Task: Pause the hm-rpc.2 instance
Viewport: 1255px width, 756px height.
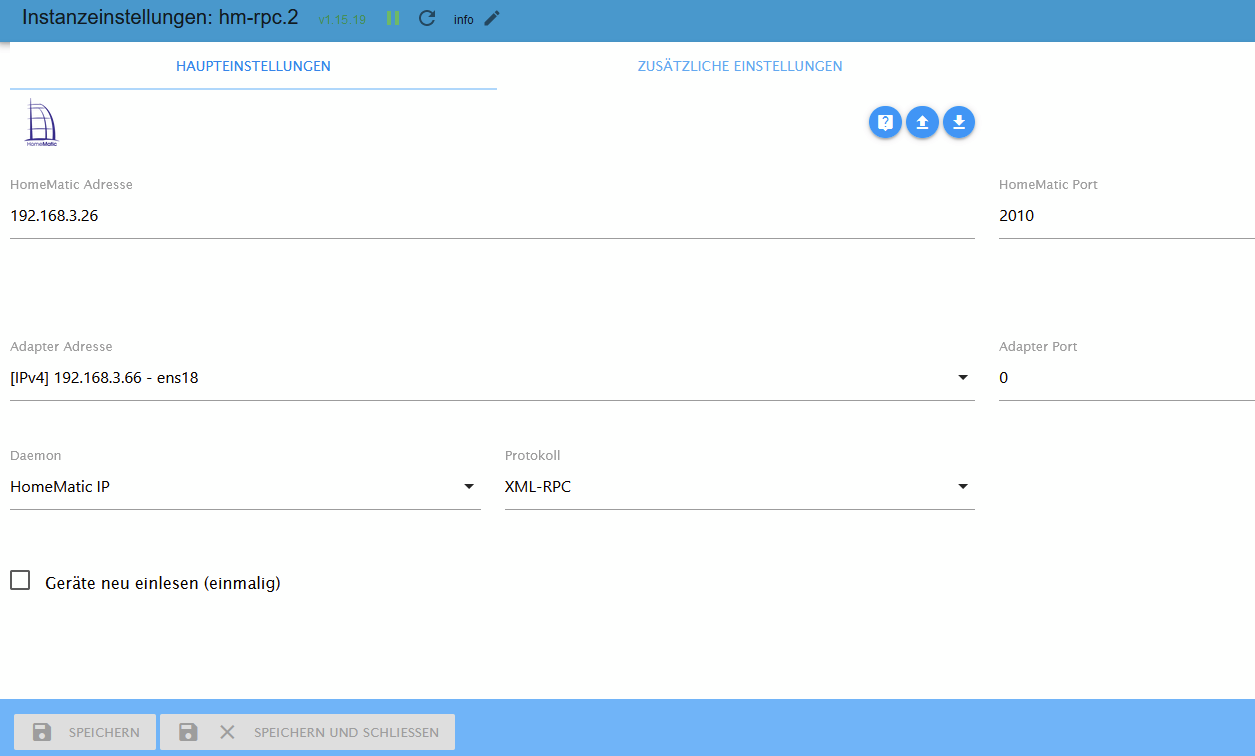Action: [x=393, y=18]
